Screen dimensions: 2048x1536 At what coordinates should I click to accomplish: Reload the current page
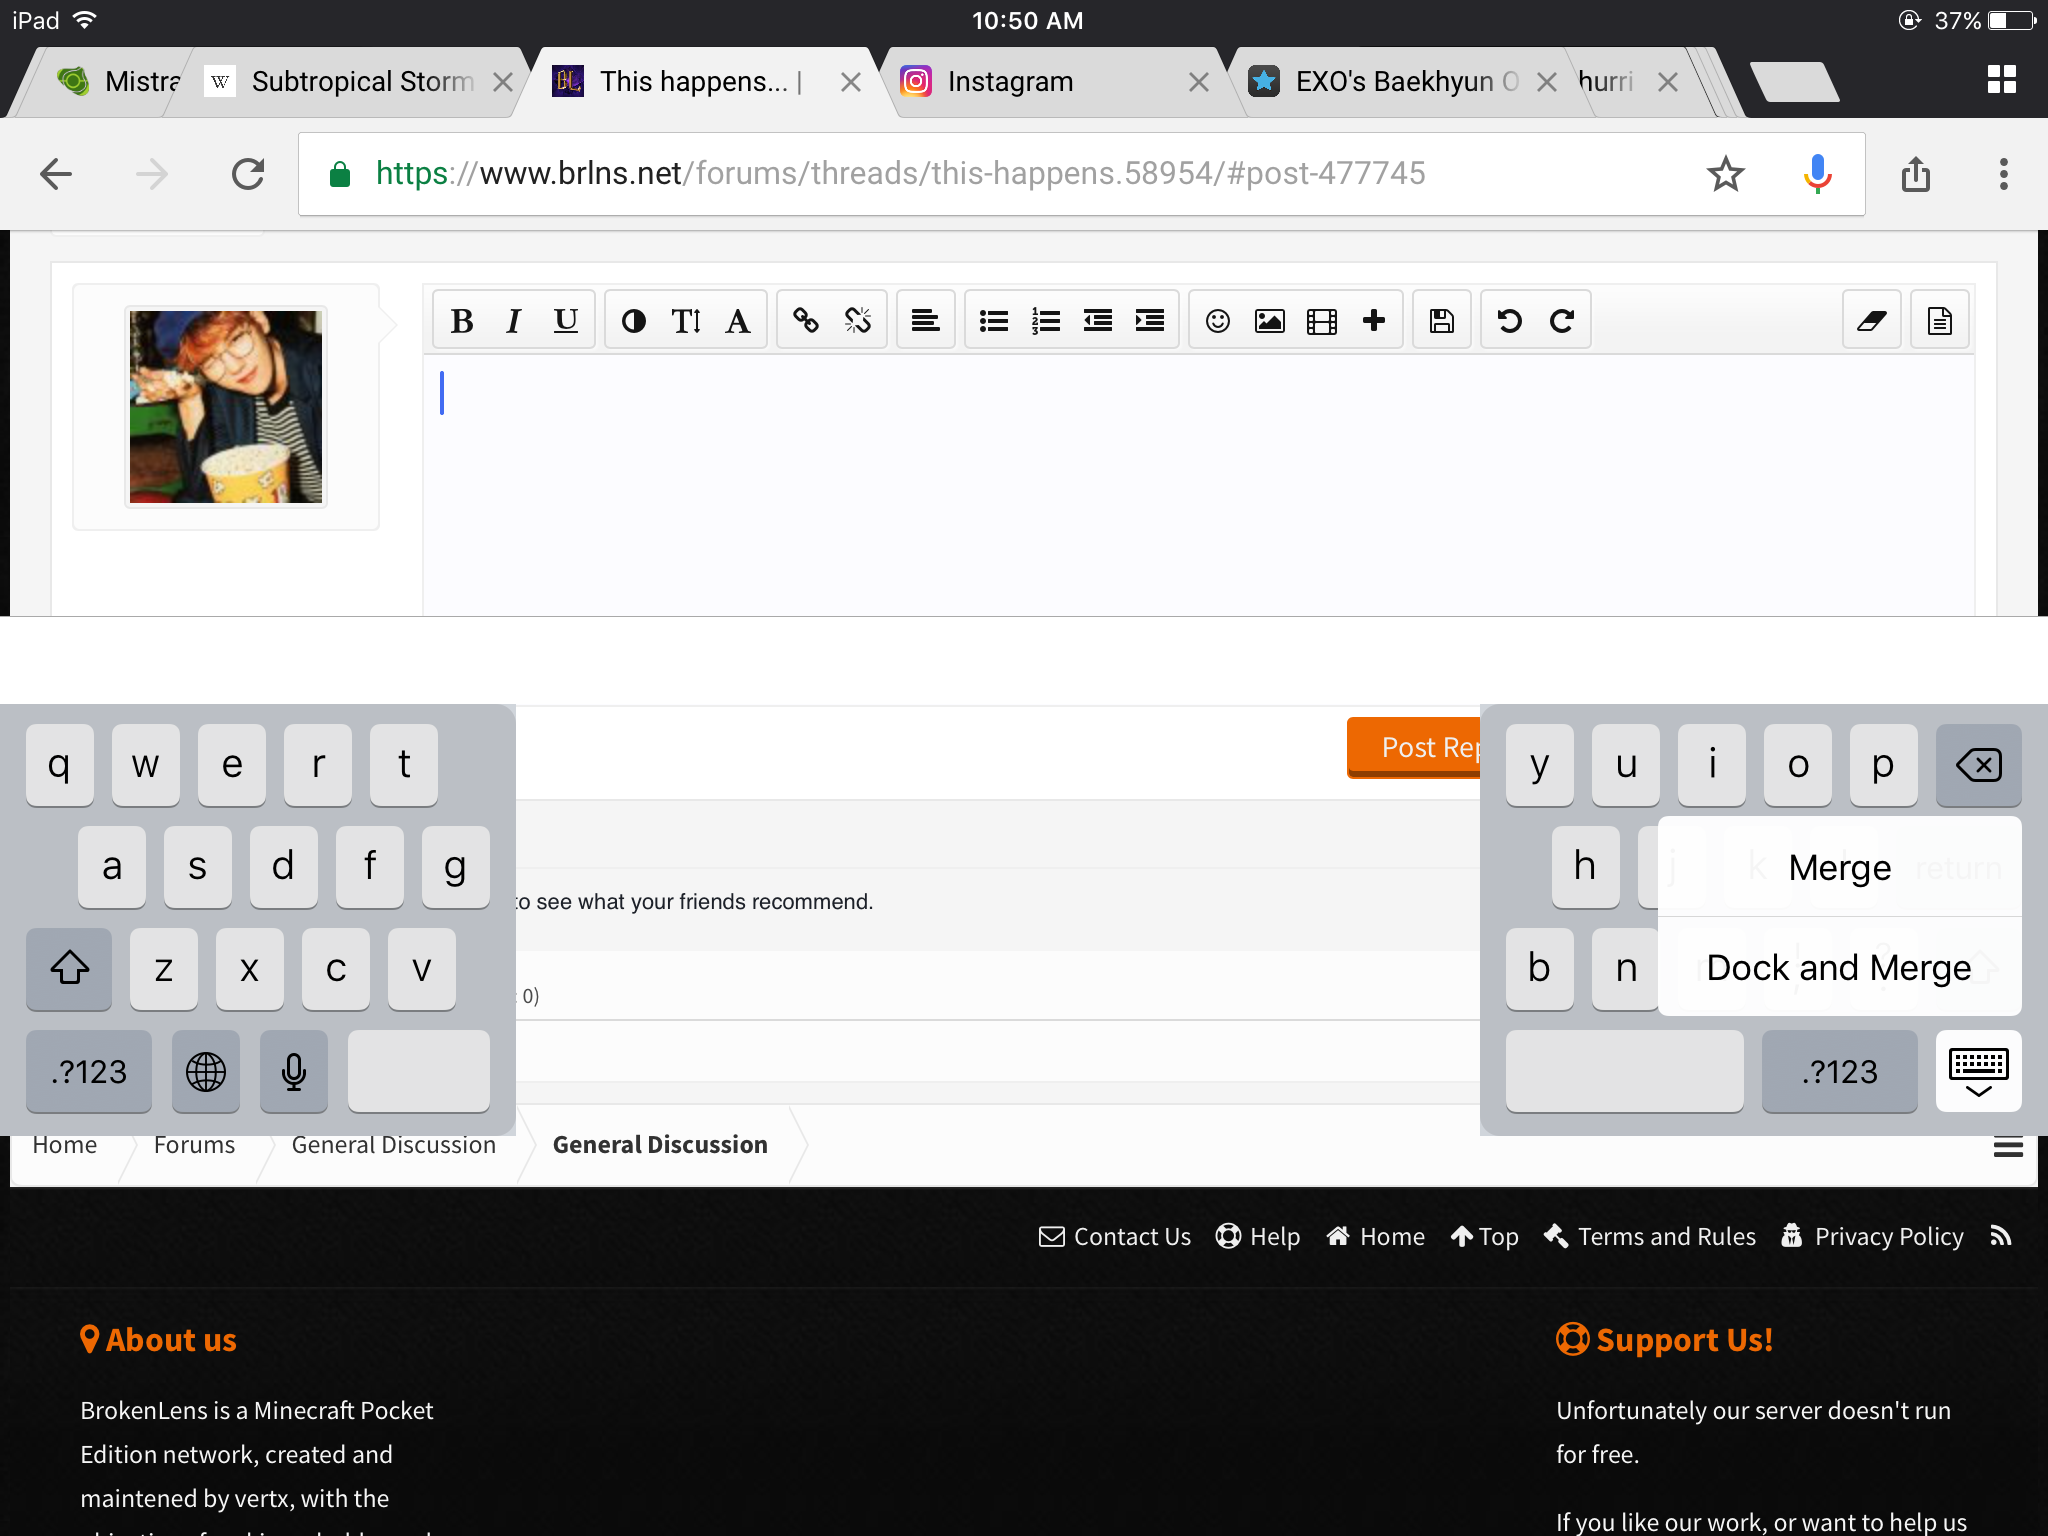[248, 174]
